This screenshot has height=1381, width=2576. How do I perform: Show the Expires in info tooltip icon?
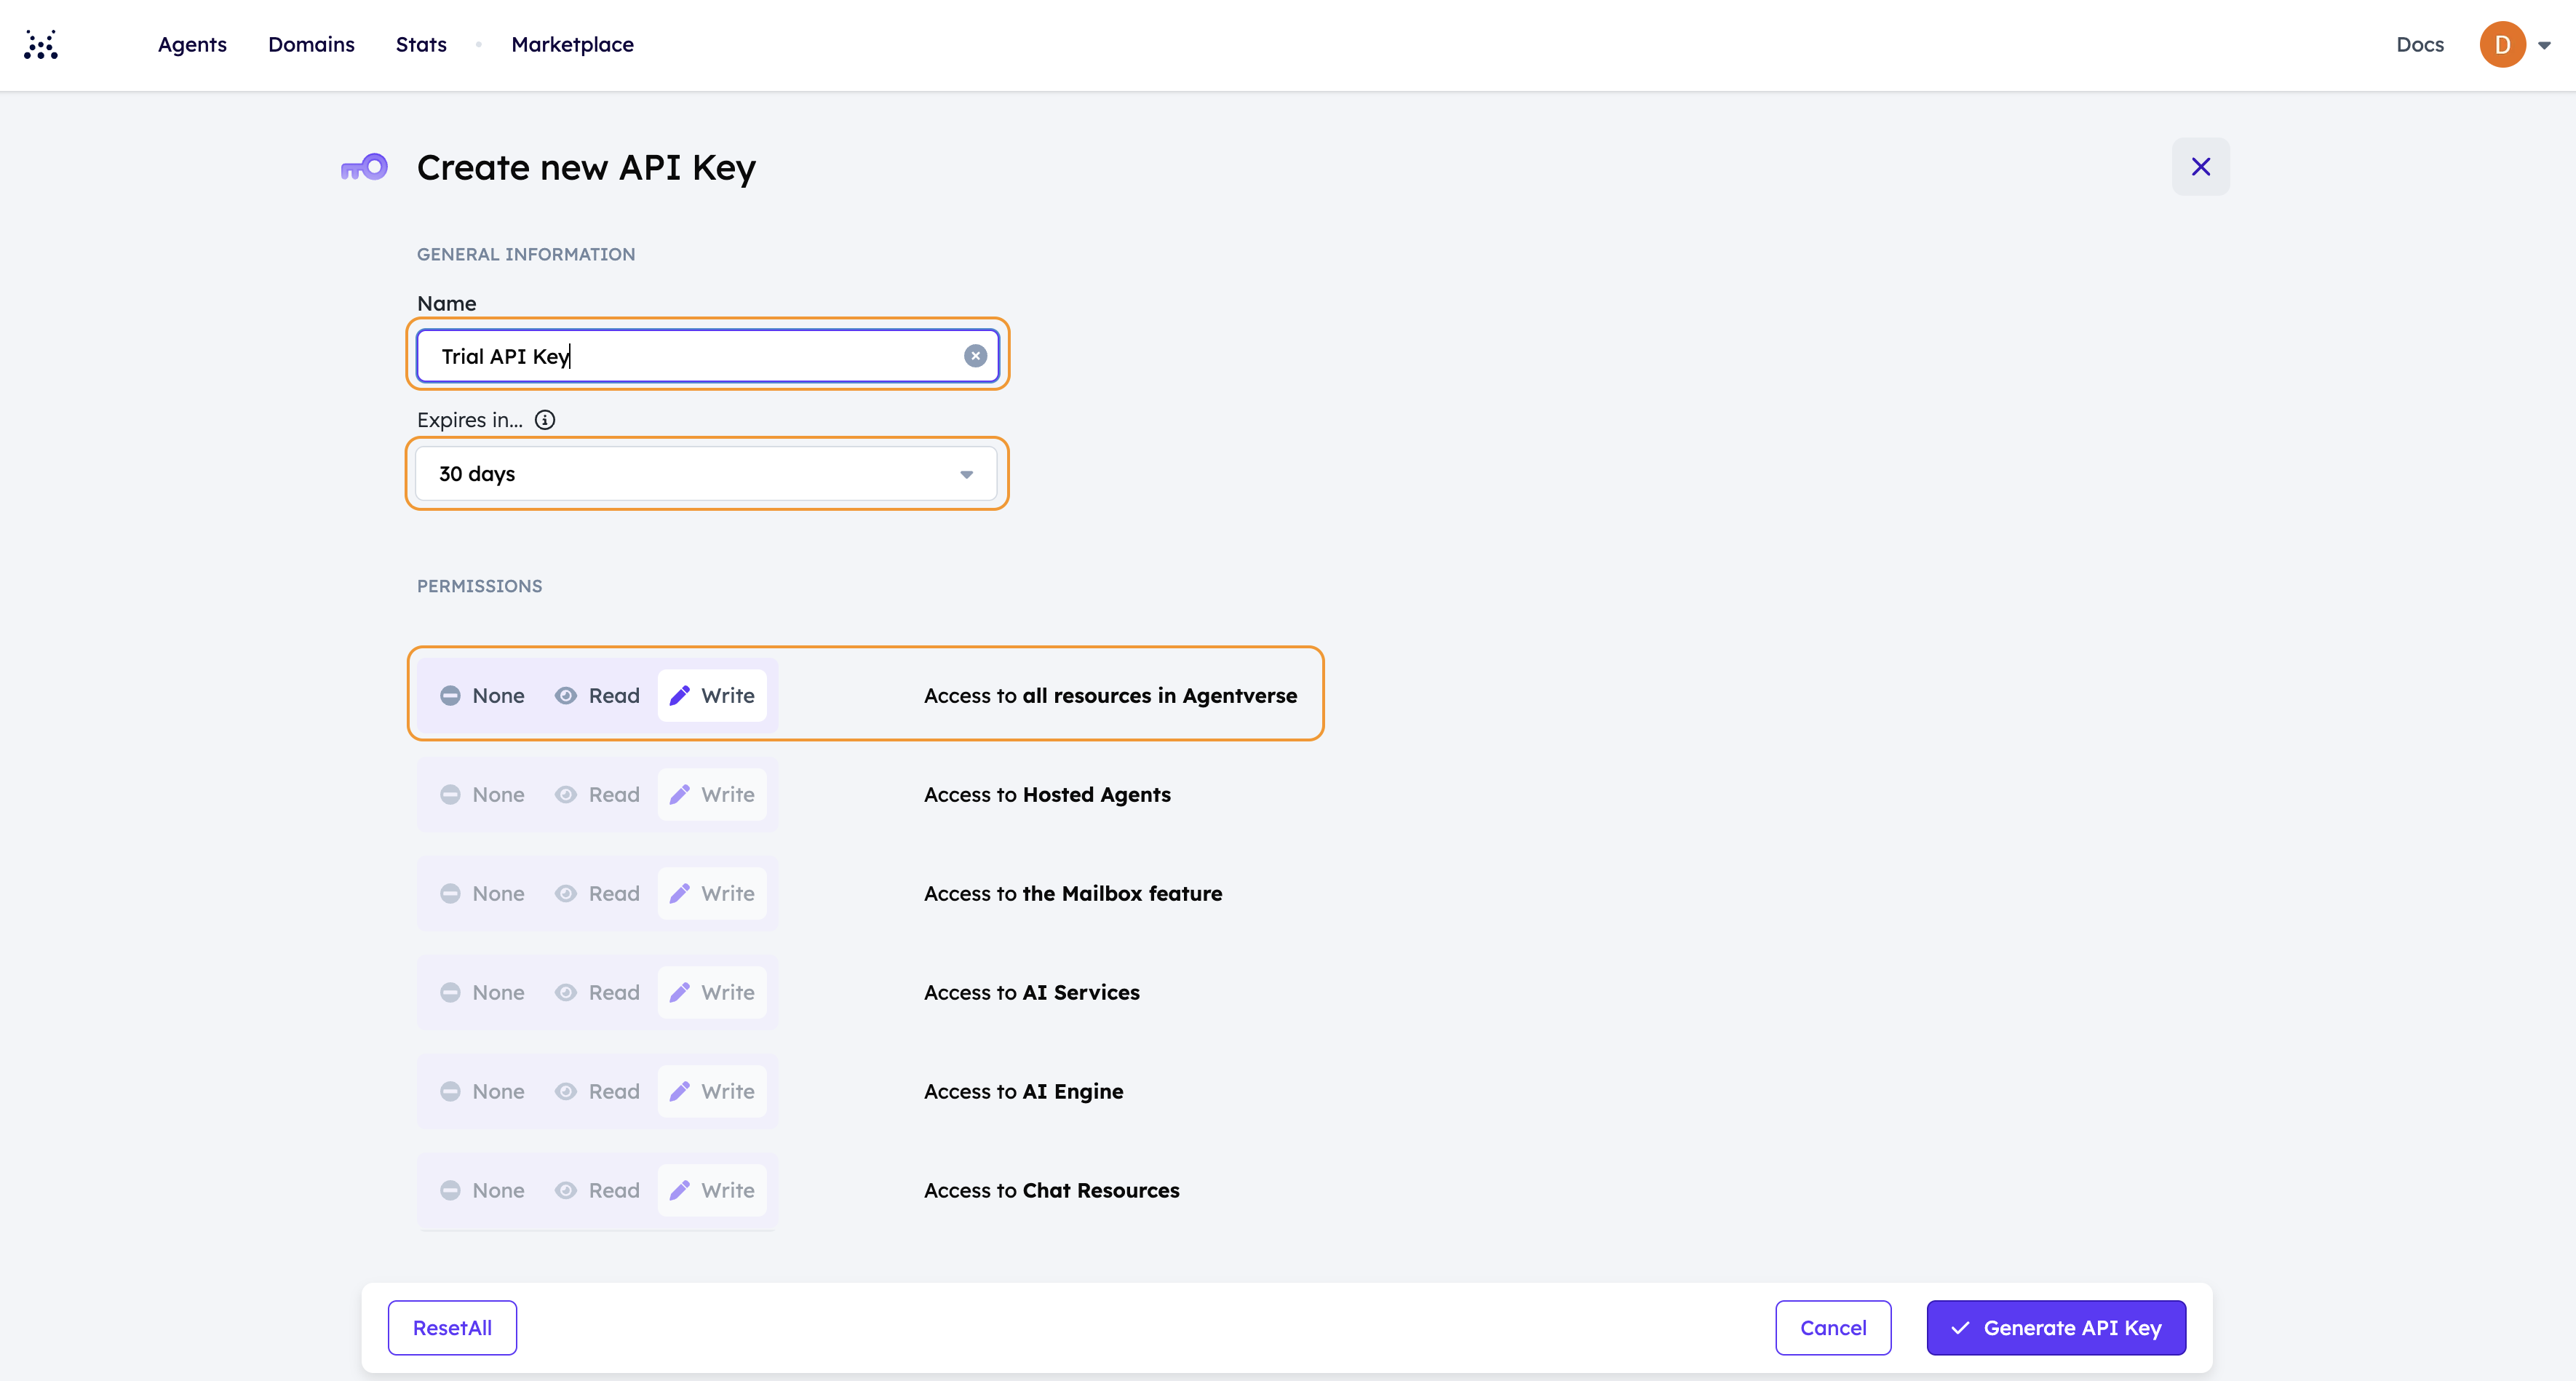click(545, 420)
